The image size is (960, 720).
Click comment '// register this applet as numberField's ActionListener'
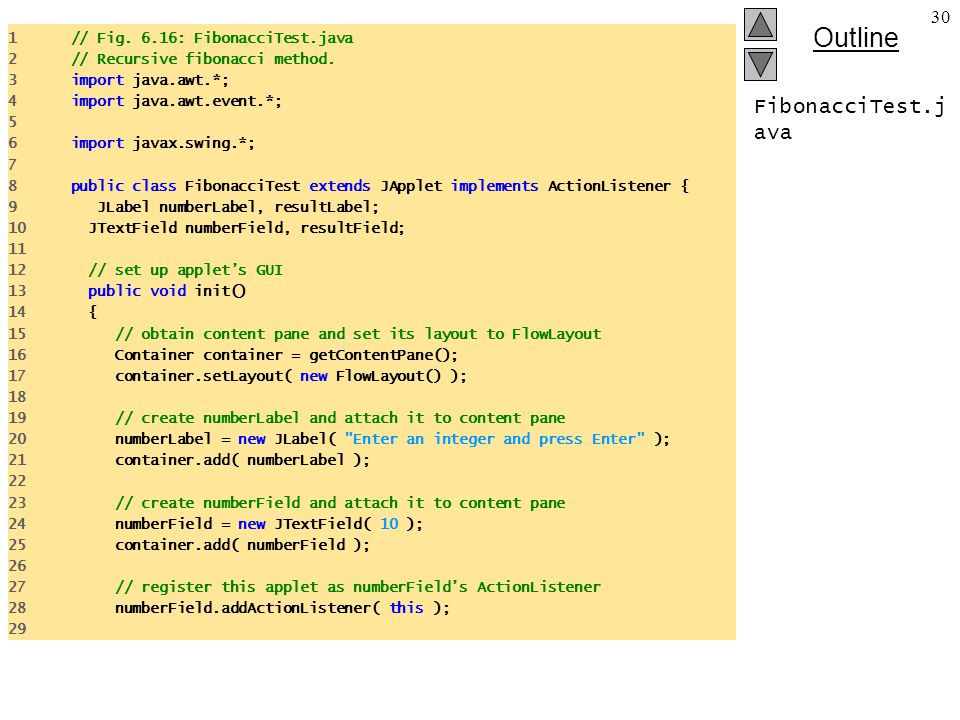tap(358, 587)
